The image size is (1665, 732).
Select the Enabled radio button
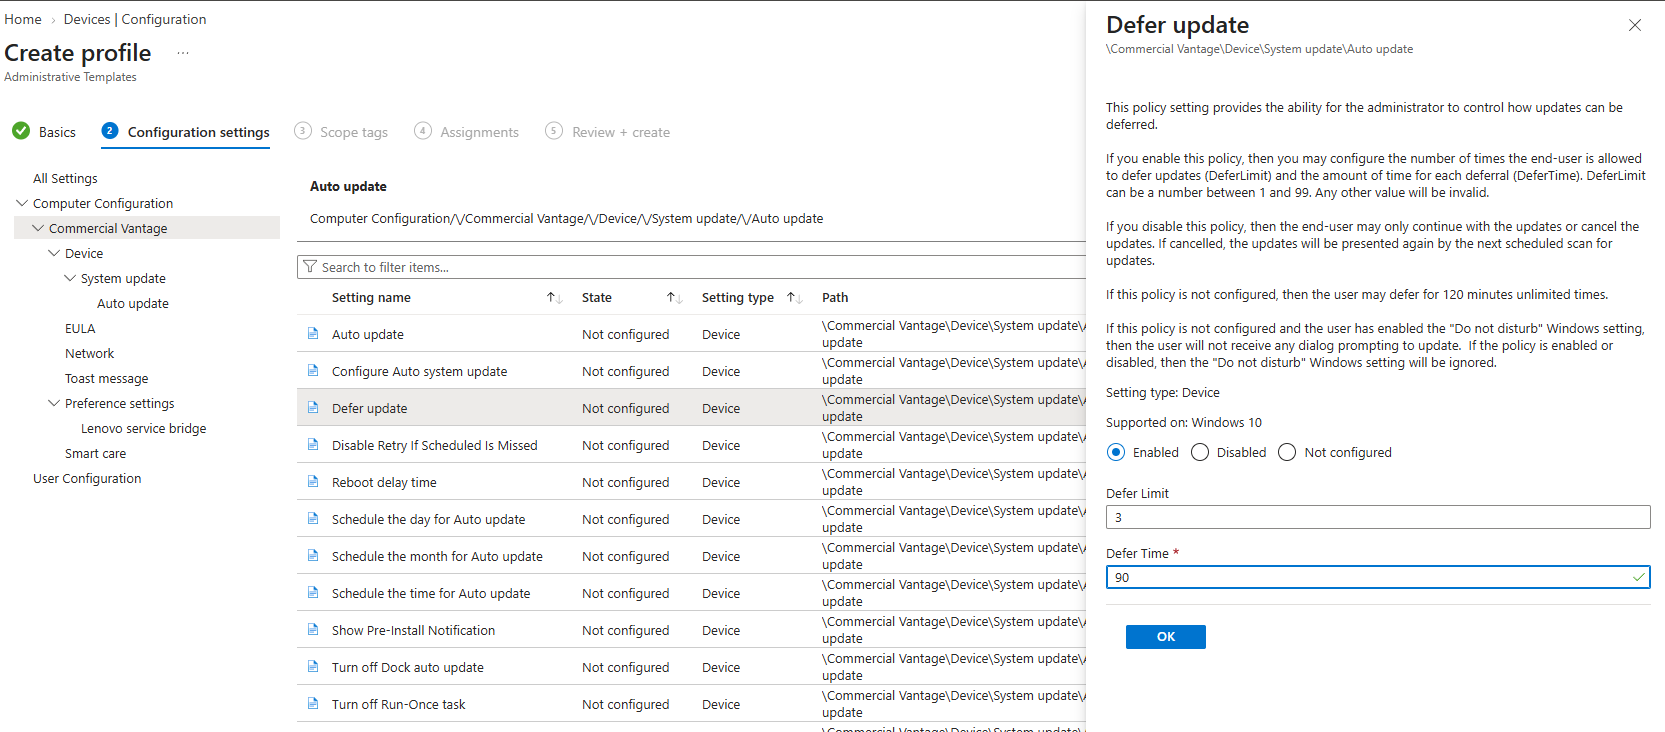(x=1116, y=452)
